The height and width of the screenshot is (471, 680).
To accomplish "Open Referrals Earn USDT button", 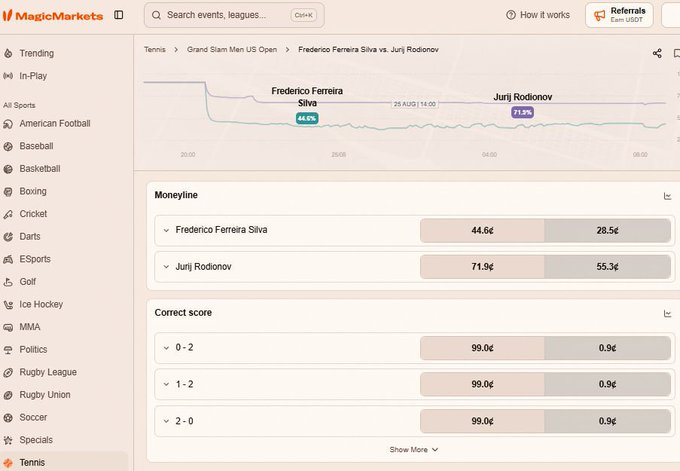I will pyautogui.click(x=619, y=15).
